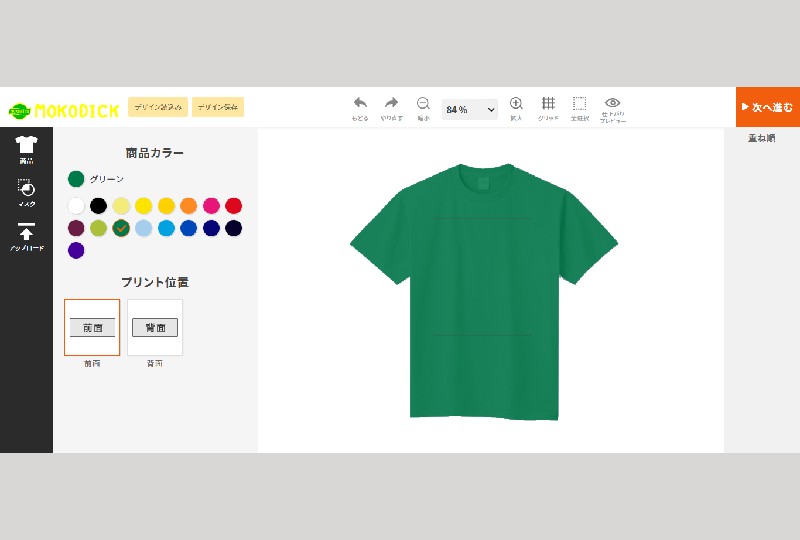
Task: Click the MOKODICK logo
Action: click(x=64, y=110)
